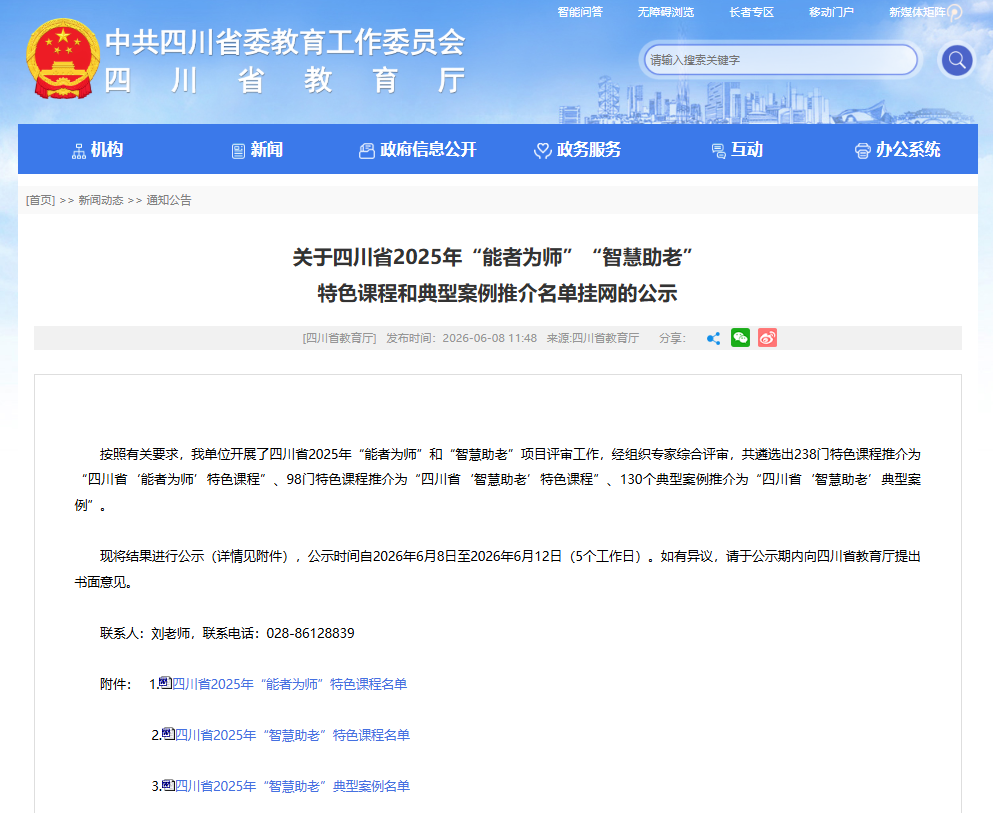Go to 通知公告 breadcrumb
The height and width of the screenshot is (813, 993).
169,200
